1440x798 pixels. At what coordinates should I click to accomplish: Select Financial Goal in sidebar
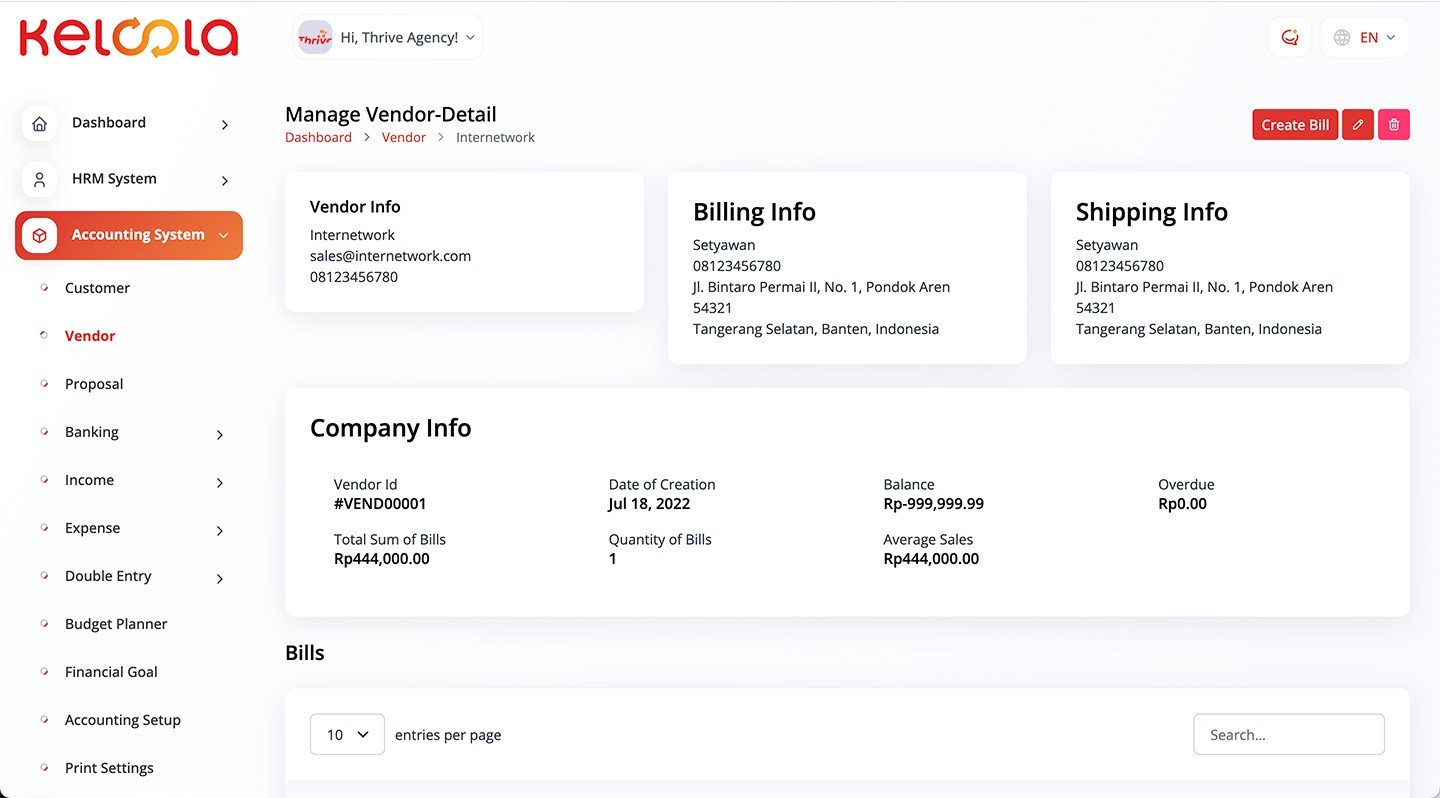click(111, 672)
